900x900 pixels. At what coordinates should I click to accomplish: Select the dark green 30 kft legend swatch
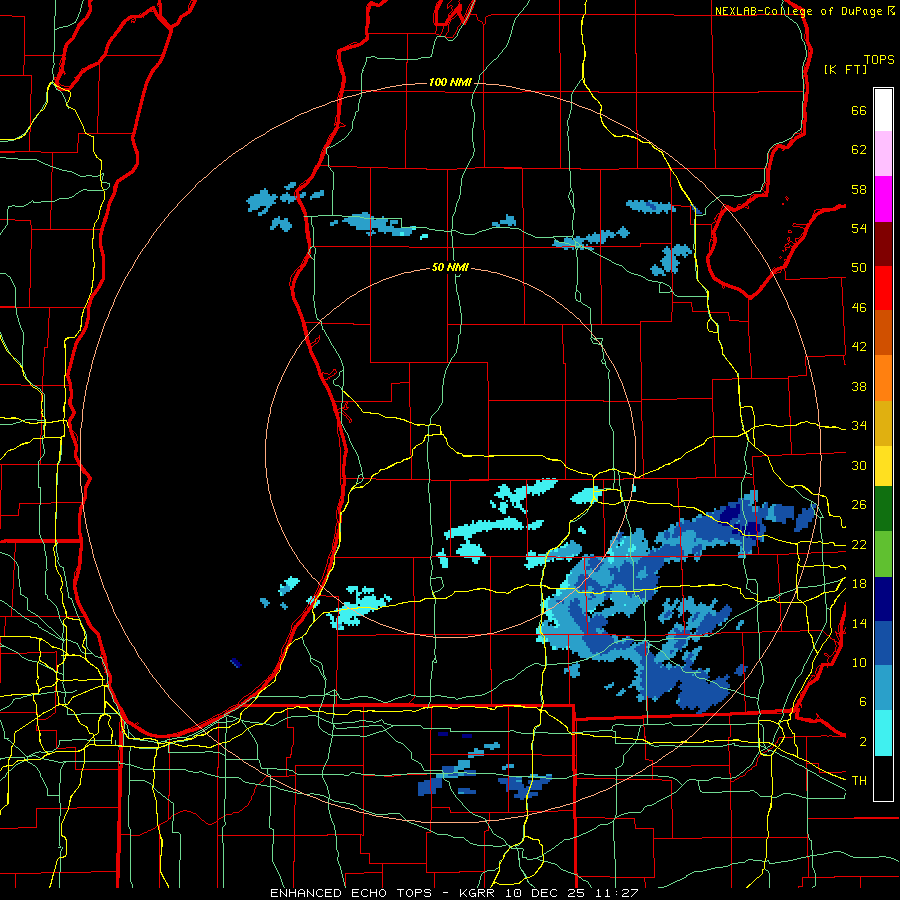coord(883,509)
